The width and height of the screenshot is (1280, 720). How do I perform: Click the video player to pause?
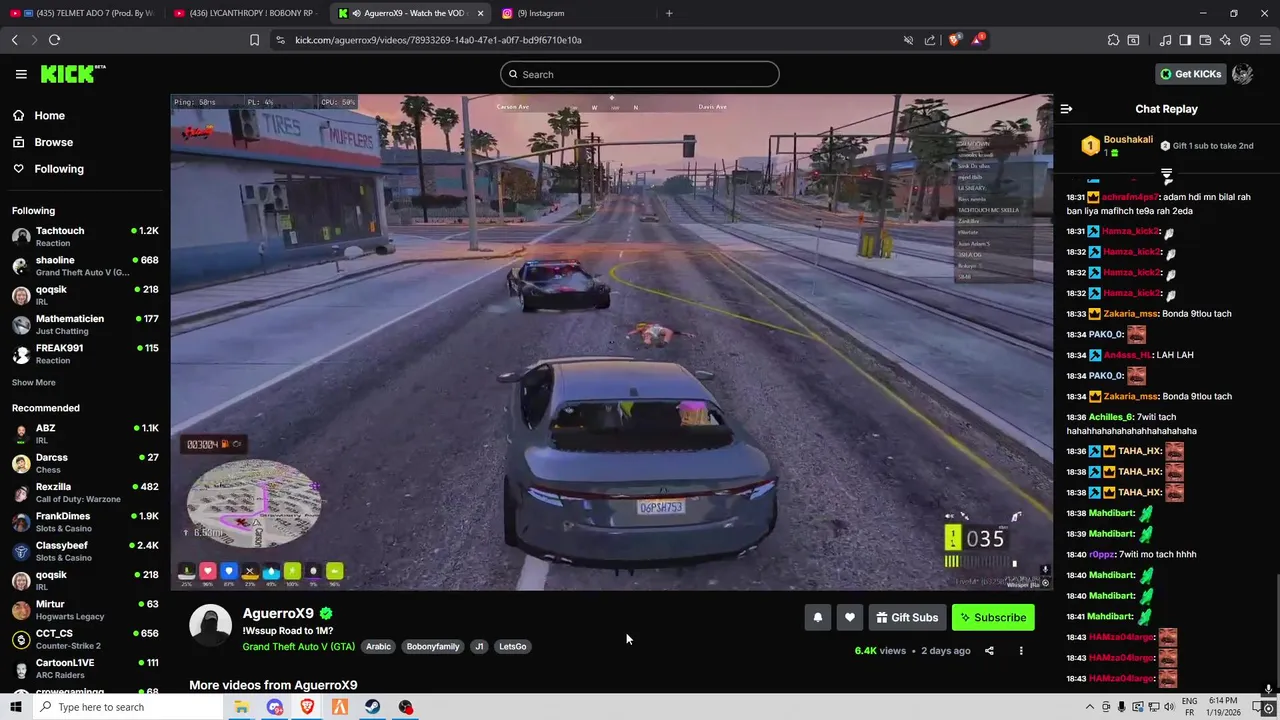(x=611, y=342)
